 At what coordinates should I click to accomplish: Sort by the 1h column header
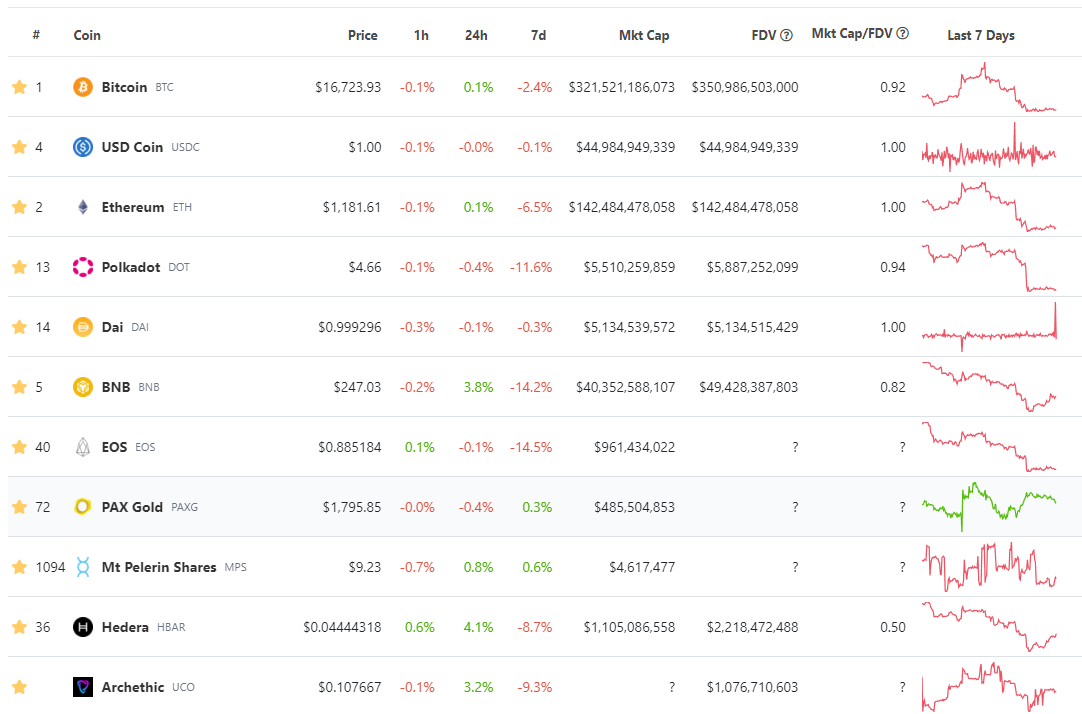coord(421,35)
